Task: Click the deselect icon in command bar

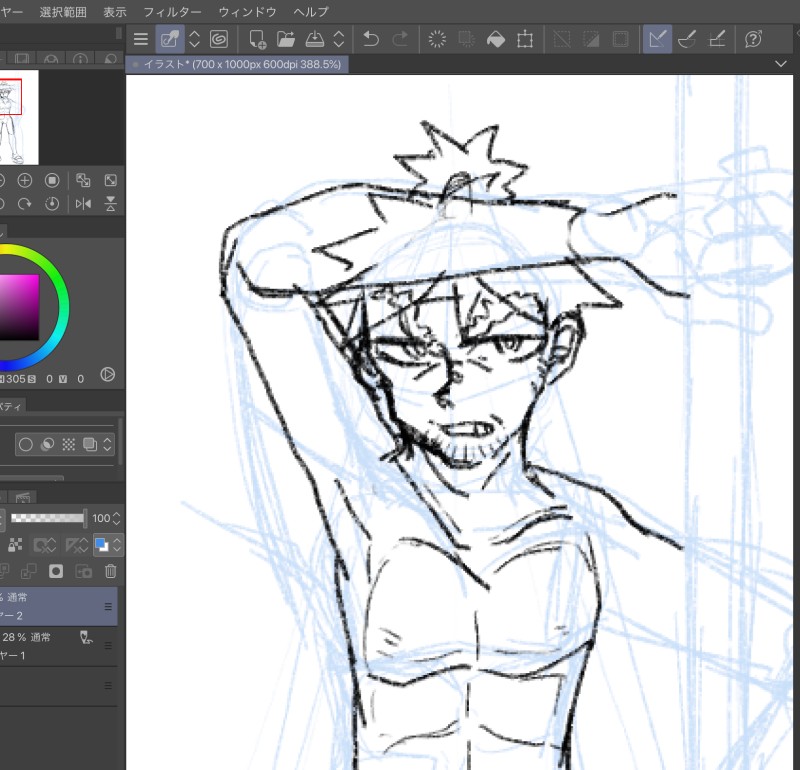Action: [562, 39]
